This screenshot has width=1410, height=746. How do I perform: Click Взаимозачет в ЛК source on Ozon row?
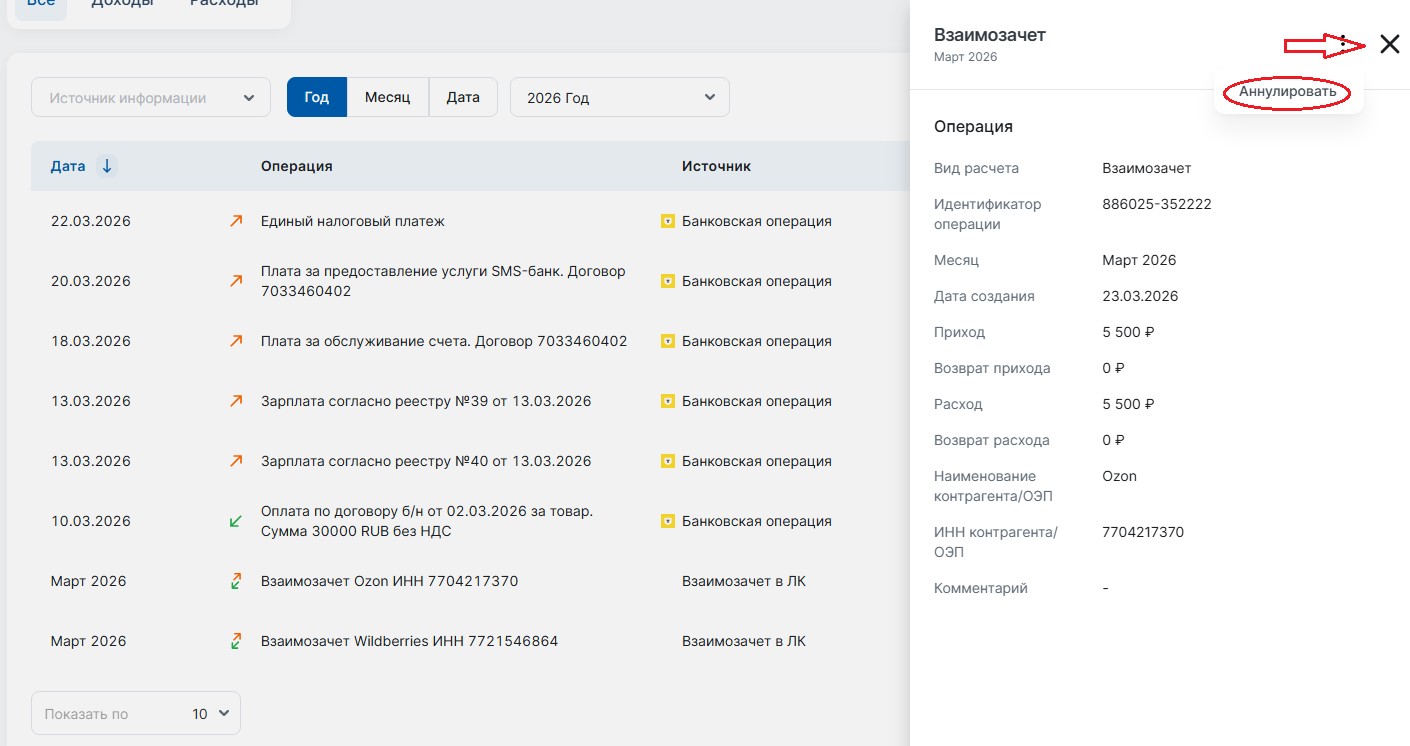744,581
